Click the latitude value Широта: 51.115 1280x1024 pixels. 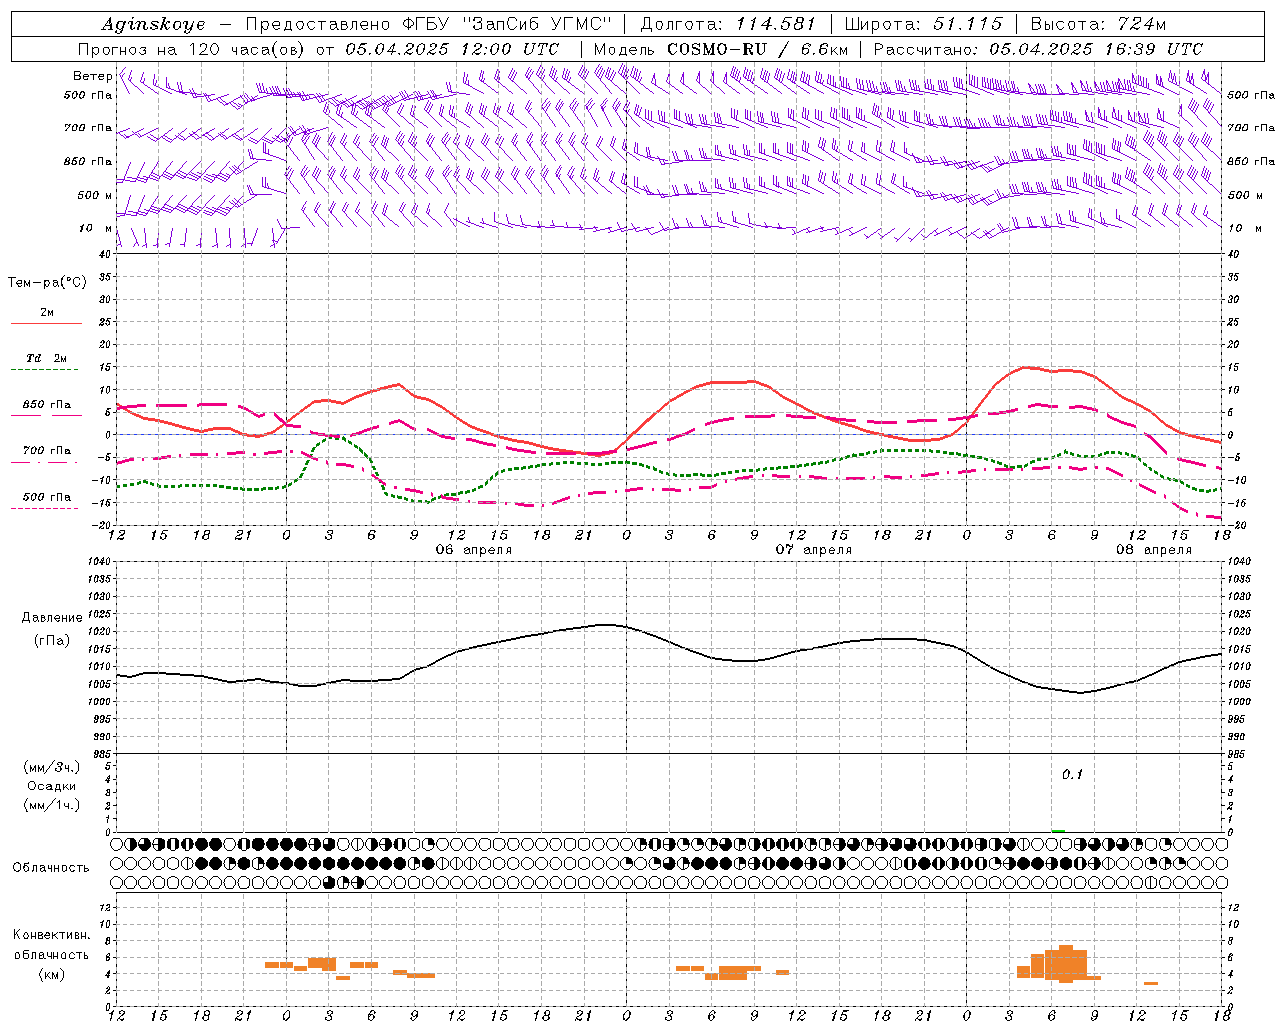pyautogui.click(x=923, y=24)
